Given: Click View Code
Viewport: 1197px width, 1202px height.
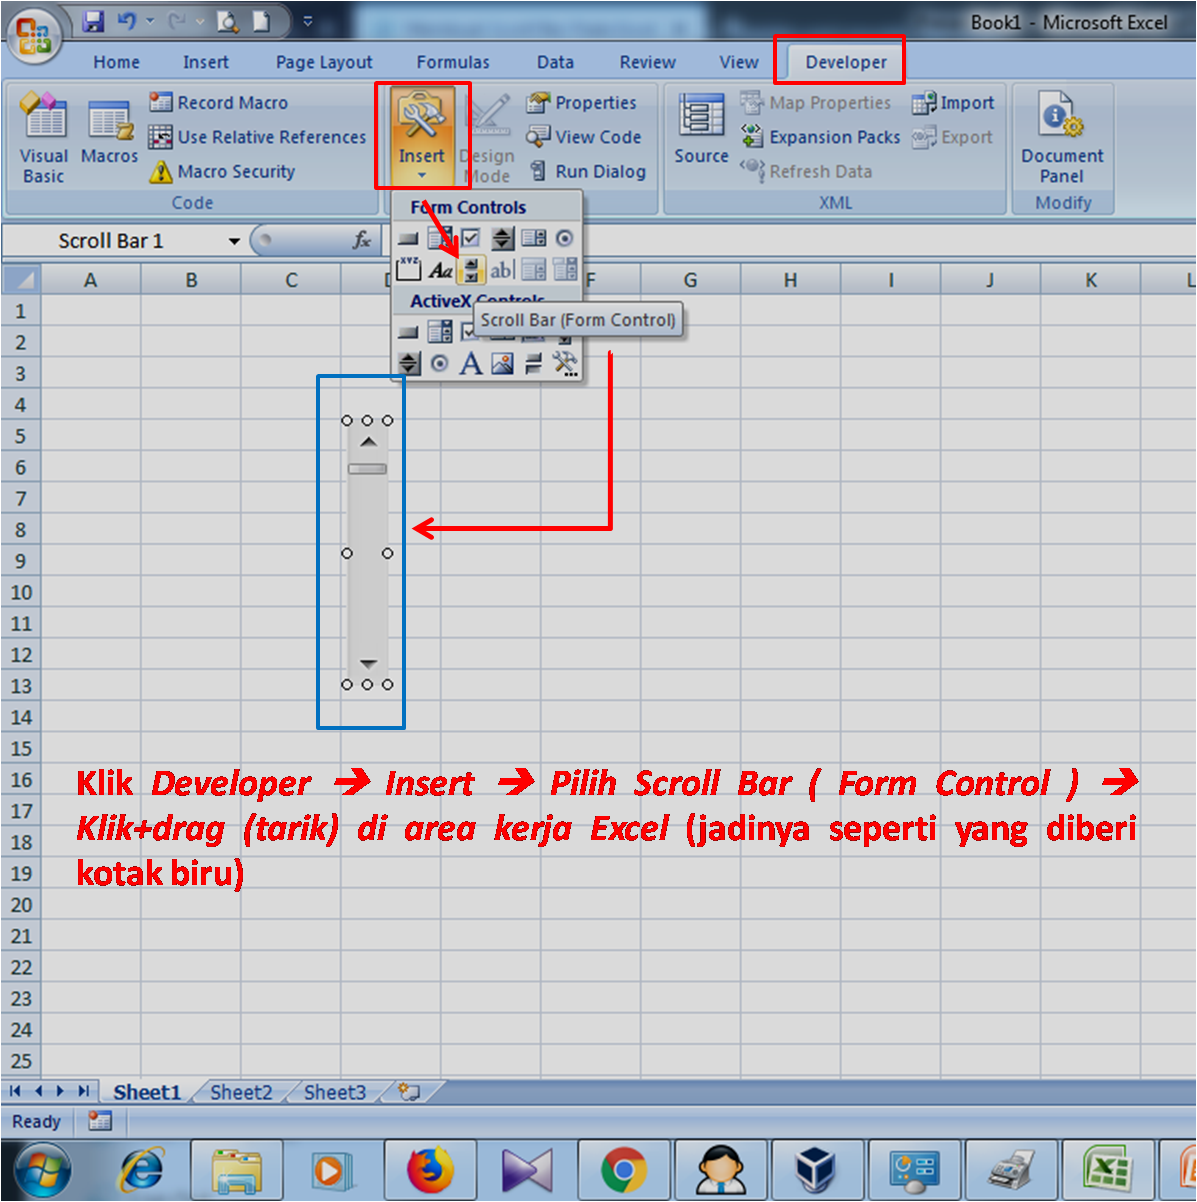Looking at the screenshot, I should tap(584, 137).
